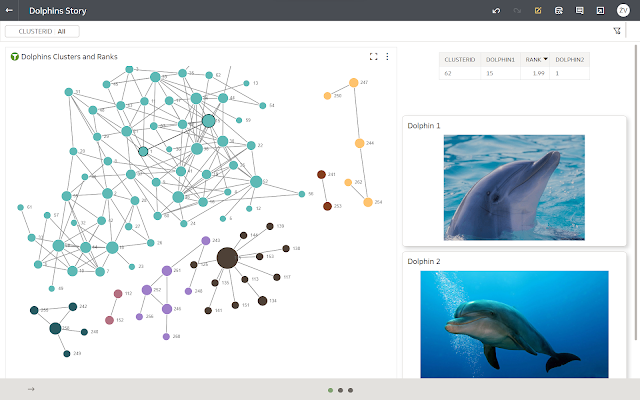Click the filter bar funnel icon

click(x=617, y=31)
